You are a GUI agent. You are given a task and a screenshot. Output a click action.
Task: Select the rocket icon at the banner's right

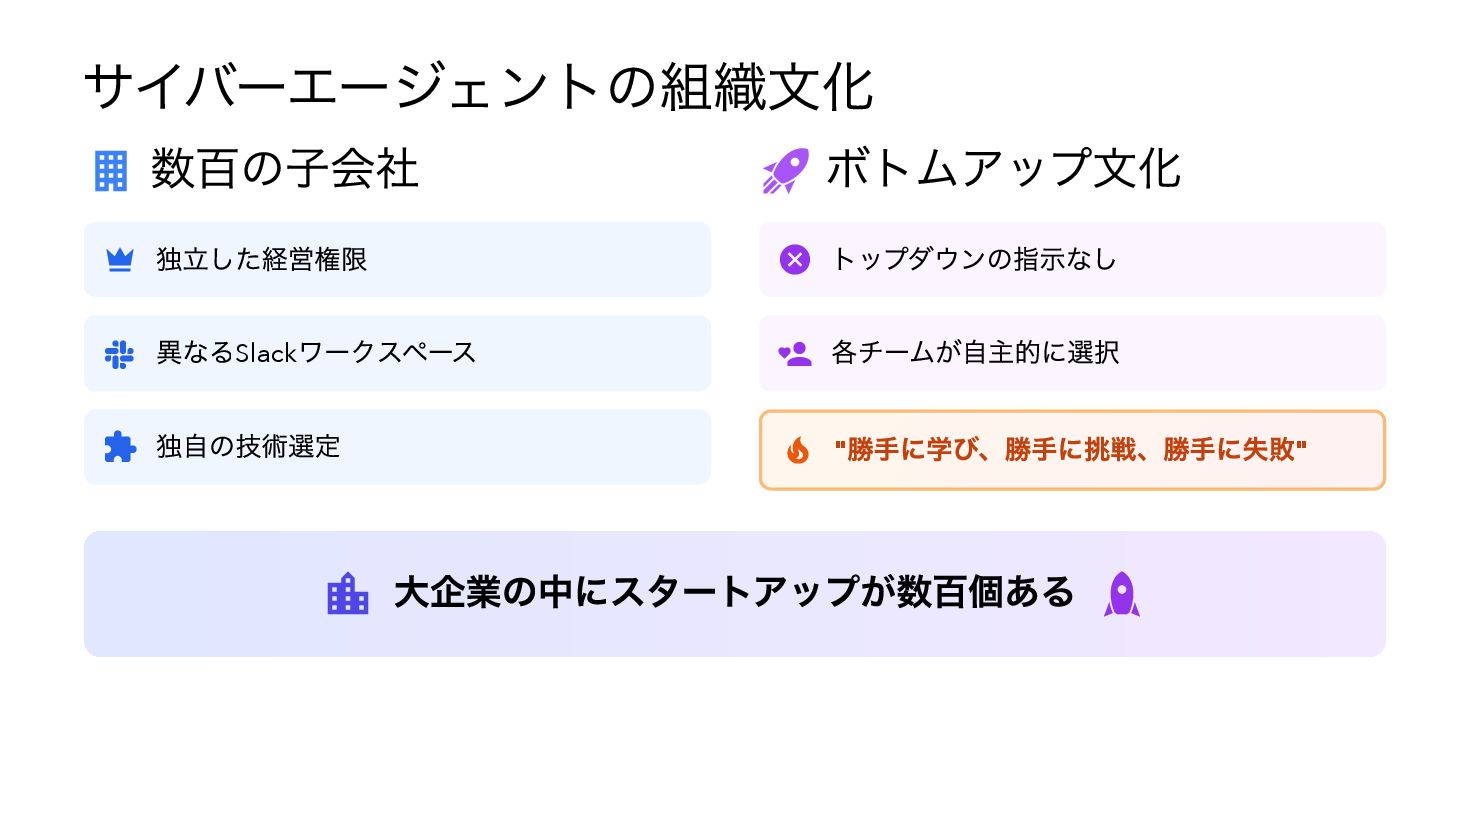[x=1122, y=594]
